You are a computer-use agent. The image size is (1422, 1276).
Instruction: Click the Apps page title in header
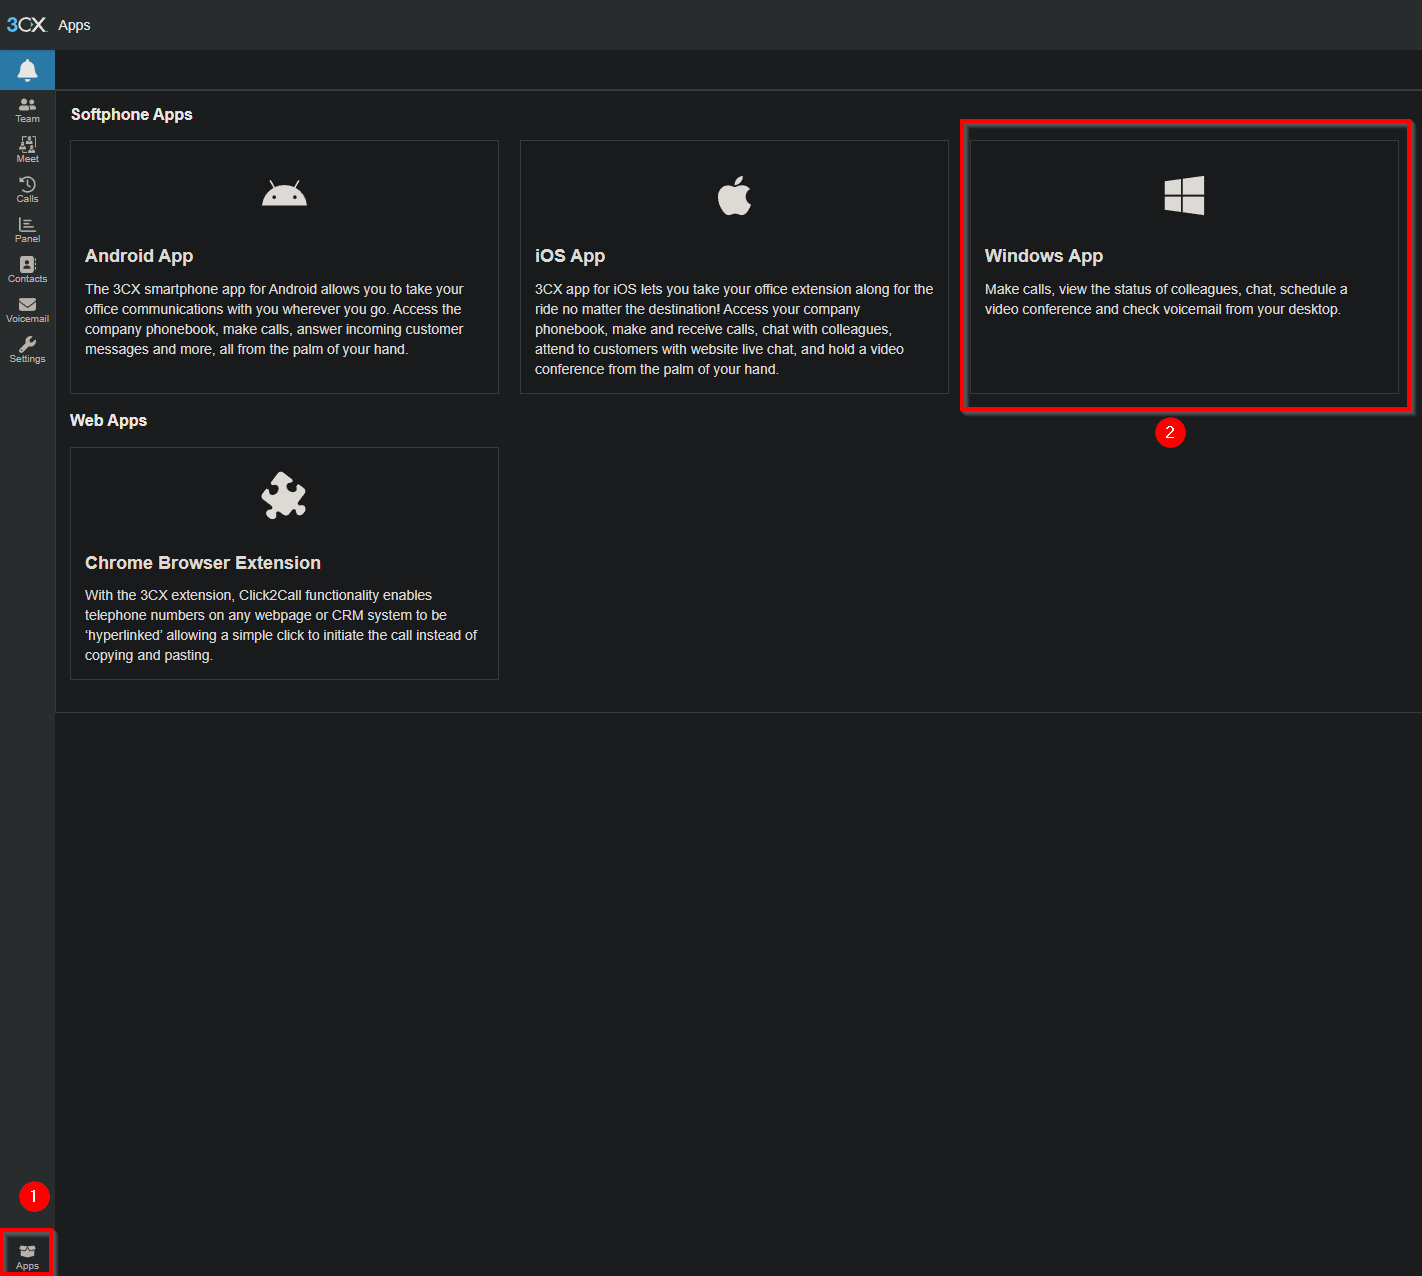click(74, 25)
